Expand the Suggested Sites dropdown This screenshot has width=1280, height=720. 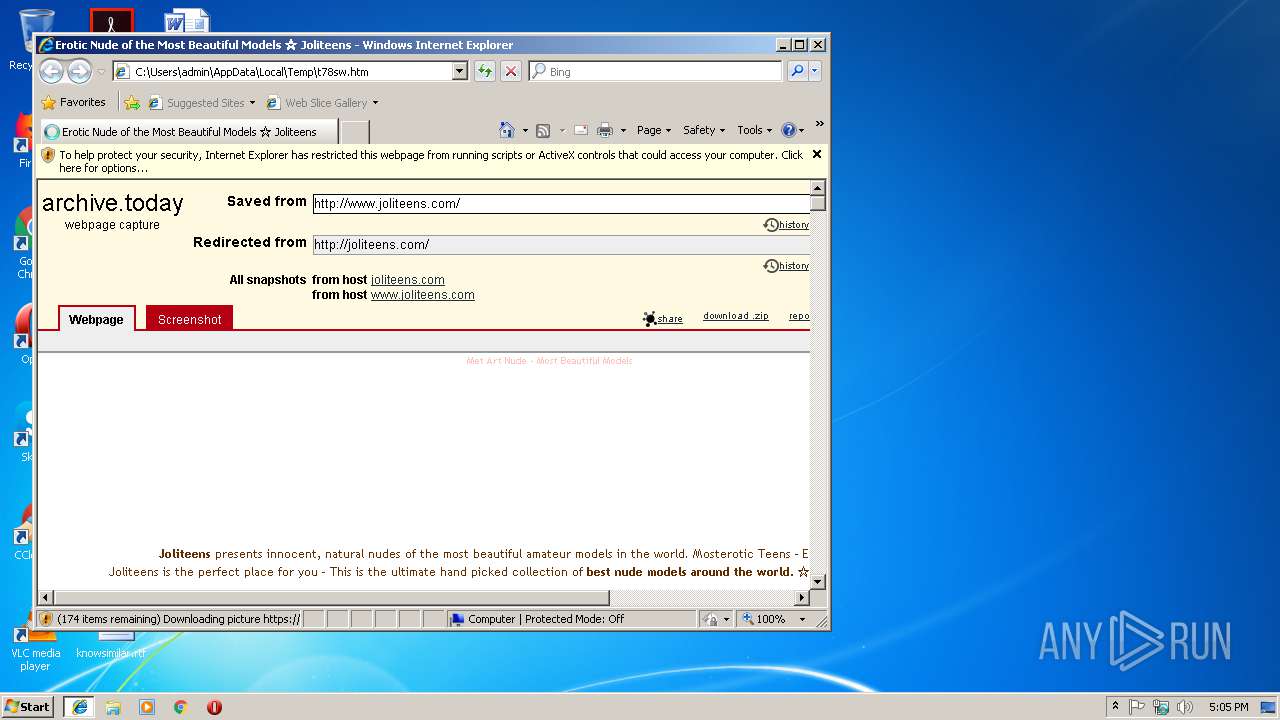[x=252, y=102]
